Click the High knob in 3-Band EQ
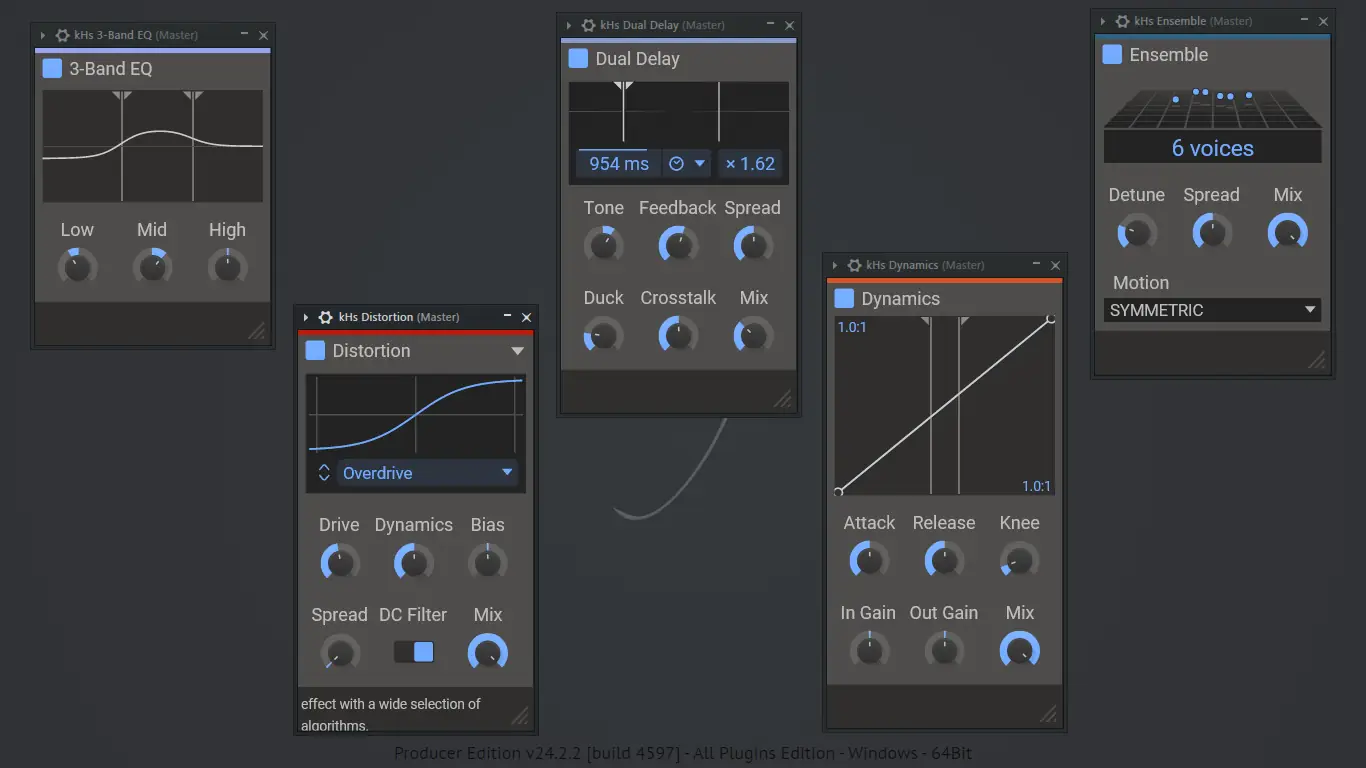 227,267
